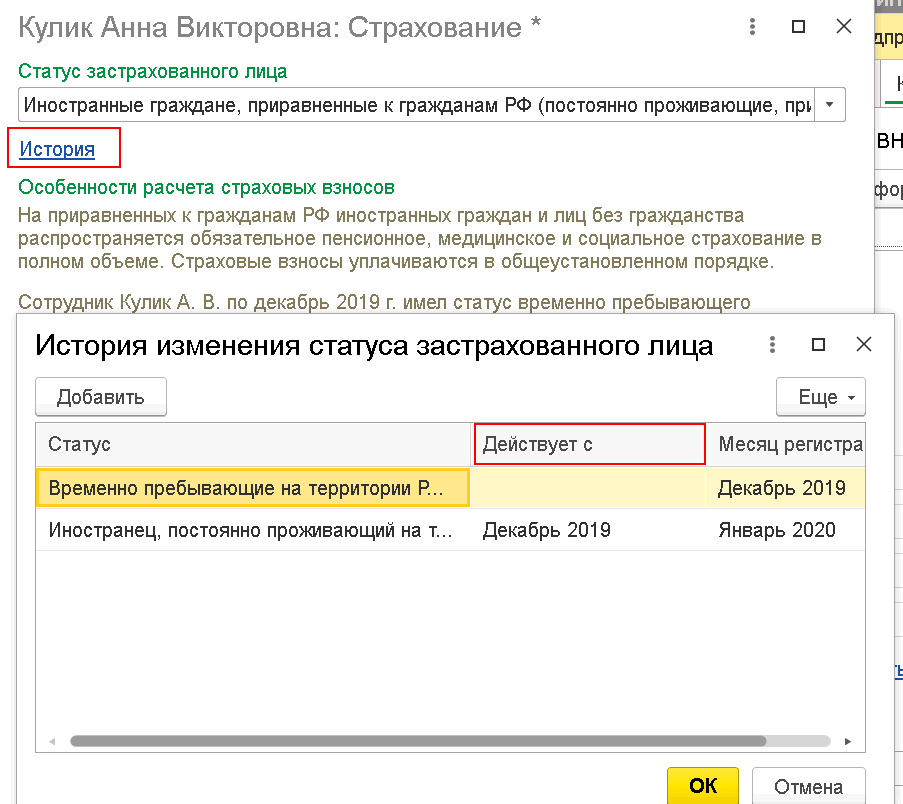903x804 pixels.
Task: Click the Добавить button
Action: click(101, 397)
